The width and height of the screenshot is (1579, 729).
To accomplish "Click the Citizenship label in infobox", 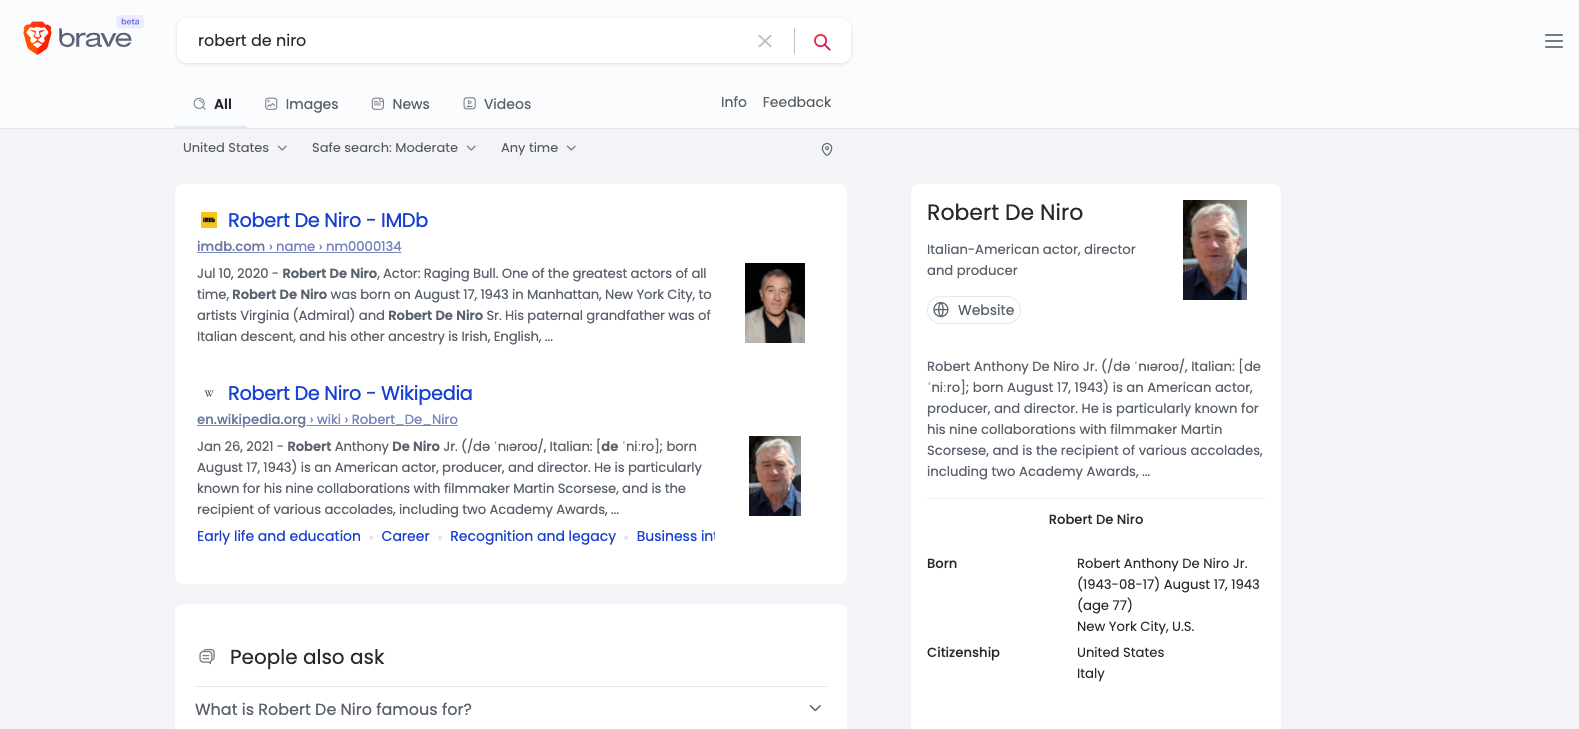I will 963,652.
